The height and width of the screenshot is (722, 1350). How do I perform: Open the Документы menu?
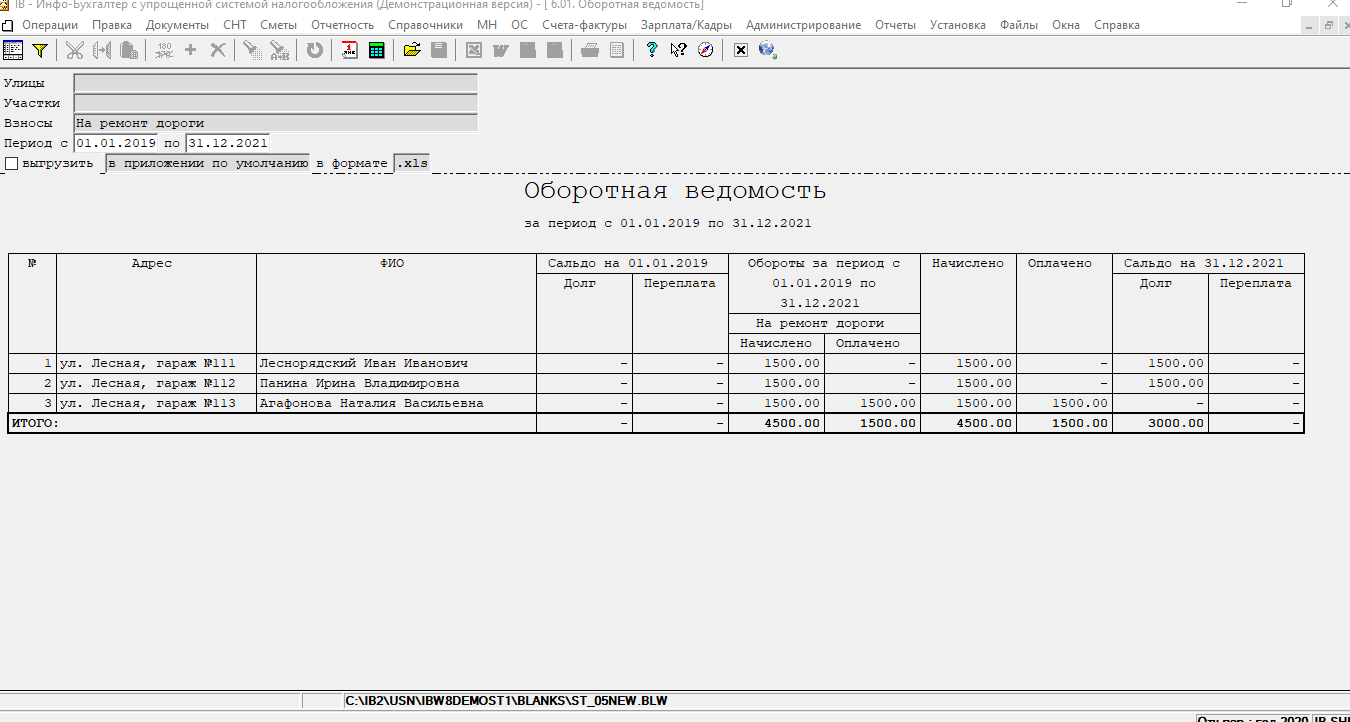pyautogui.click(x=177, y=25)
